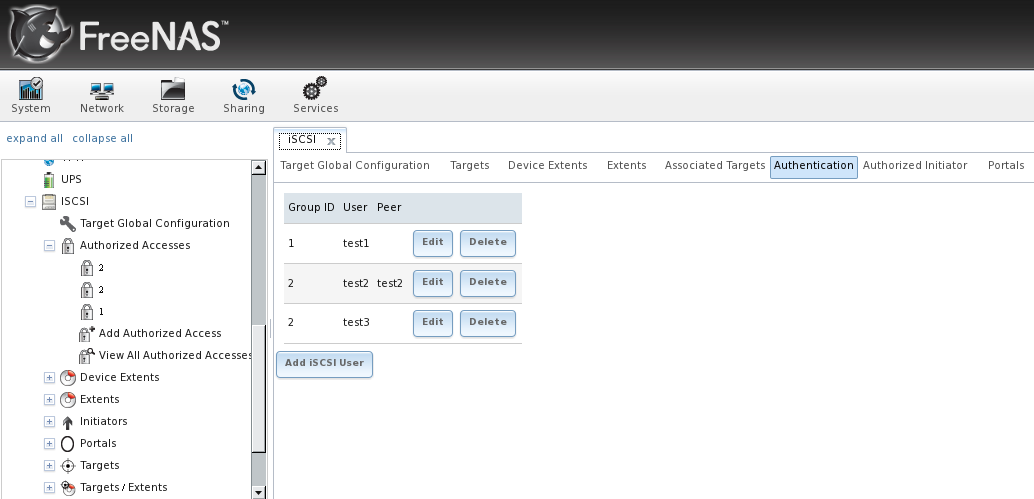Click the Targets / Extents icon
Viewport: 1034px width, 499px height.
click(67, 488)
